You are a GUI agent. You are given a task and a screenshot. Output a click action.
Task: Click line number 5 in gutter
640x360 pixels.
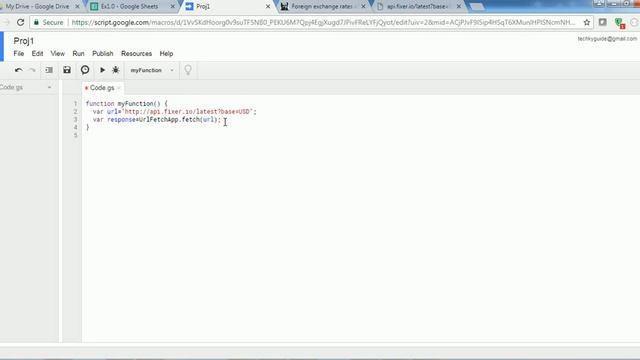76,135
